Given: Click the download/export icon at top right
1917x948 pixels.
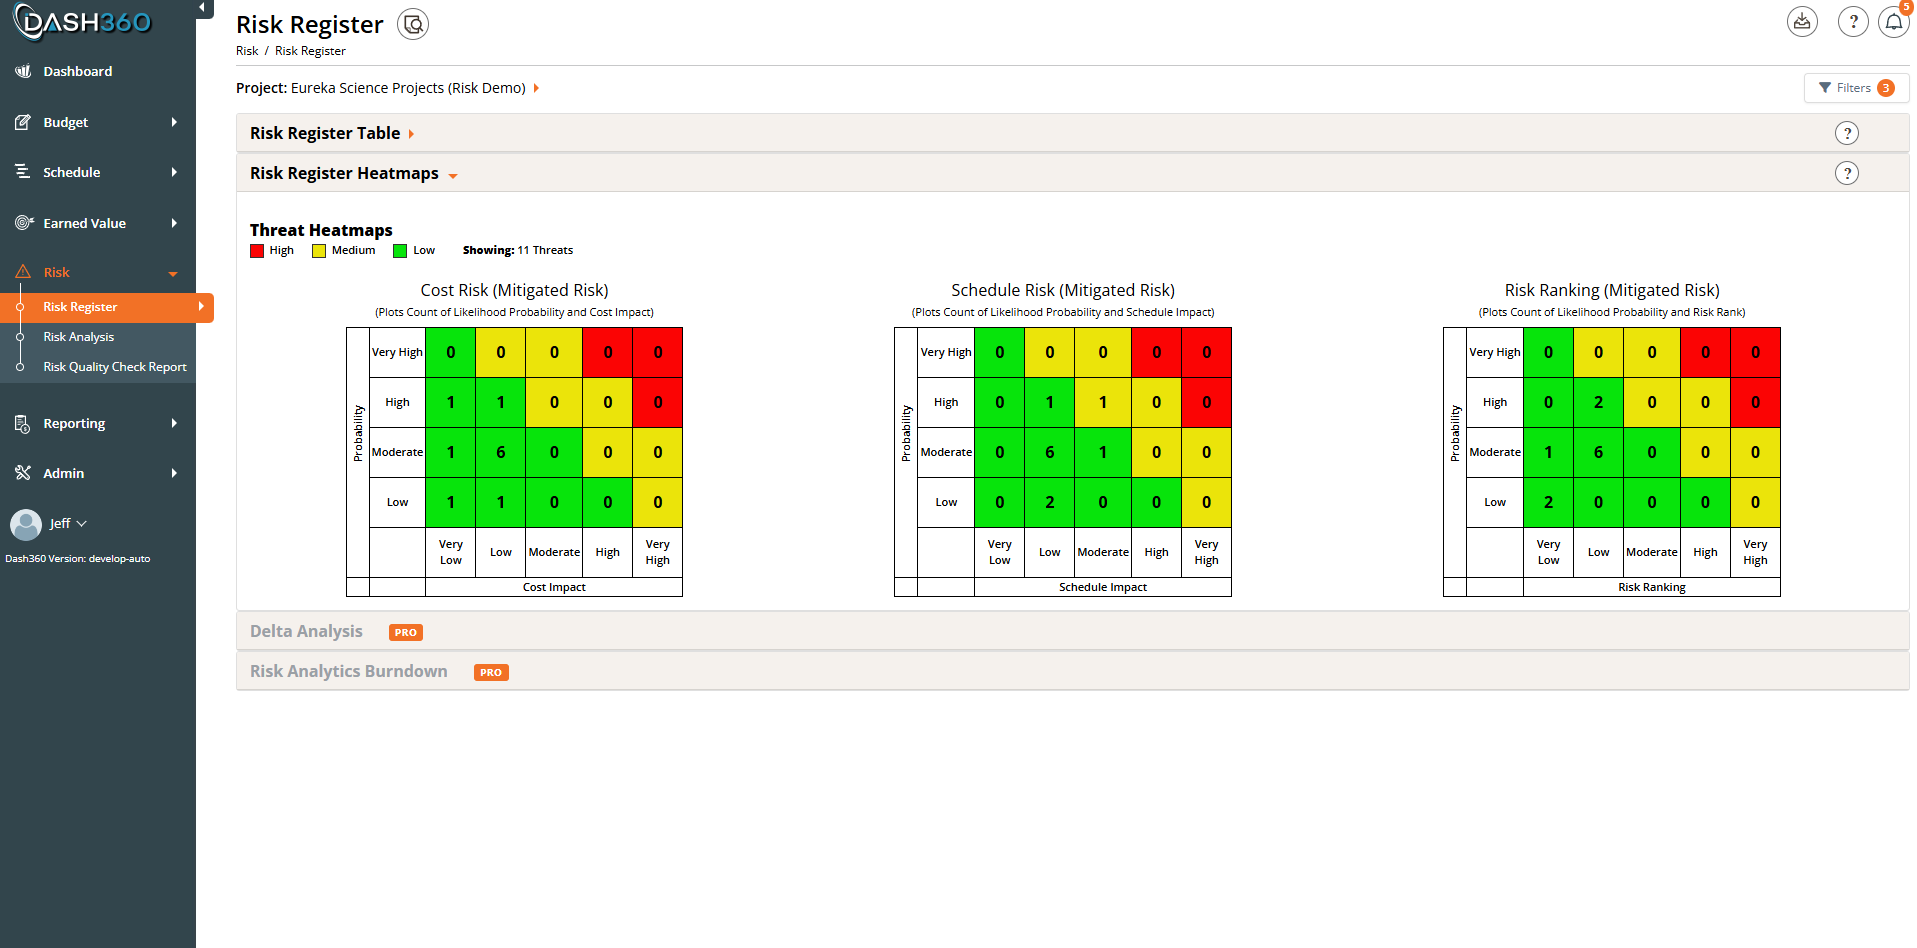Looking at the screenshot, I should [1802, 21].
